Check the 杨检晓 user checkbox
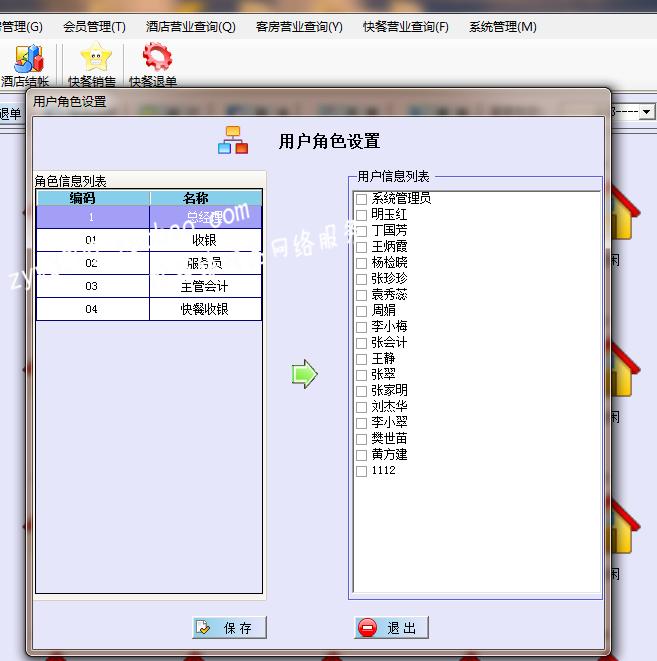The height and width of the screenshot is (661, 657). pos(361,263)
